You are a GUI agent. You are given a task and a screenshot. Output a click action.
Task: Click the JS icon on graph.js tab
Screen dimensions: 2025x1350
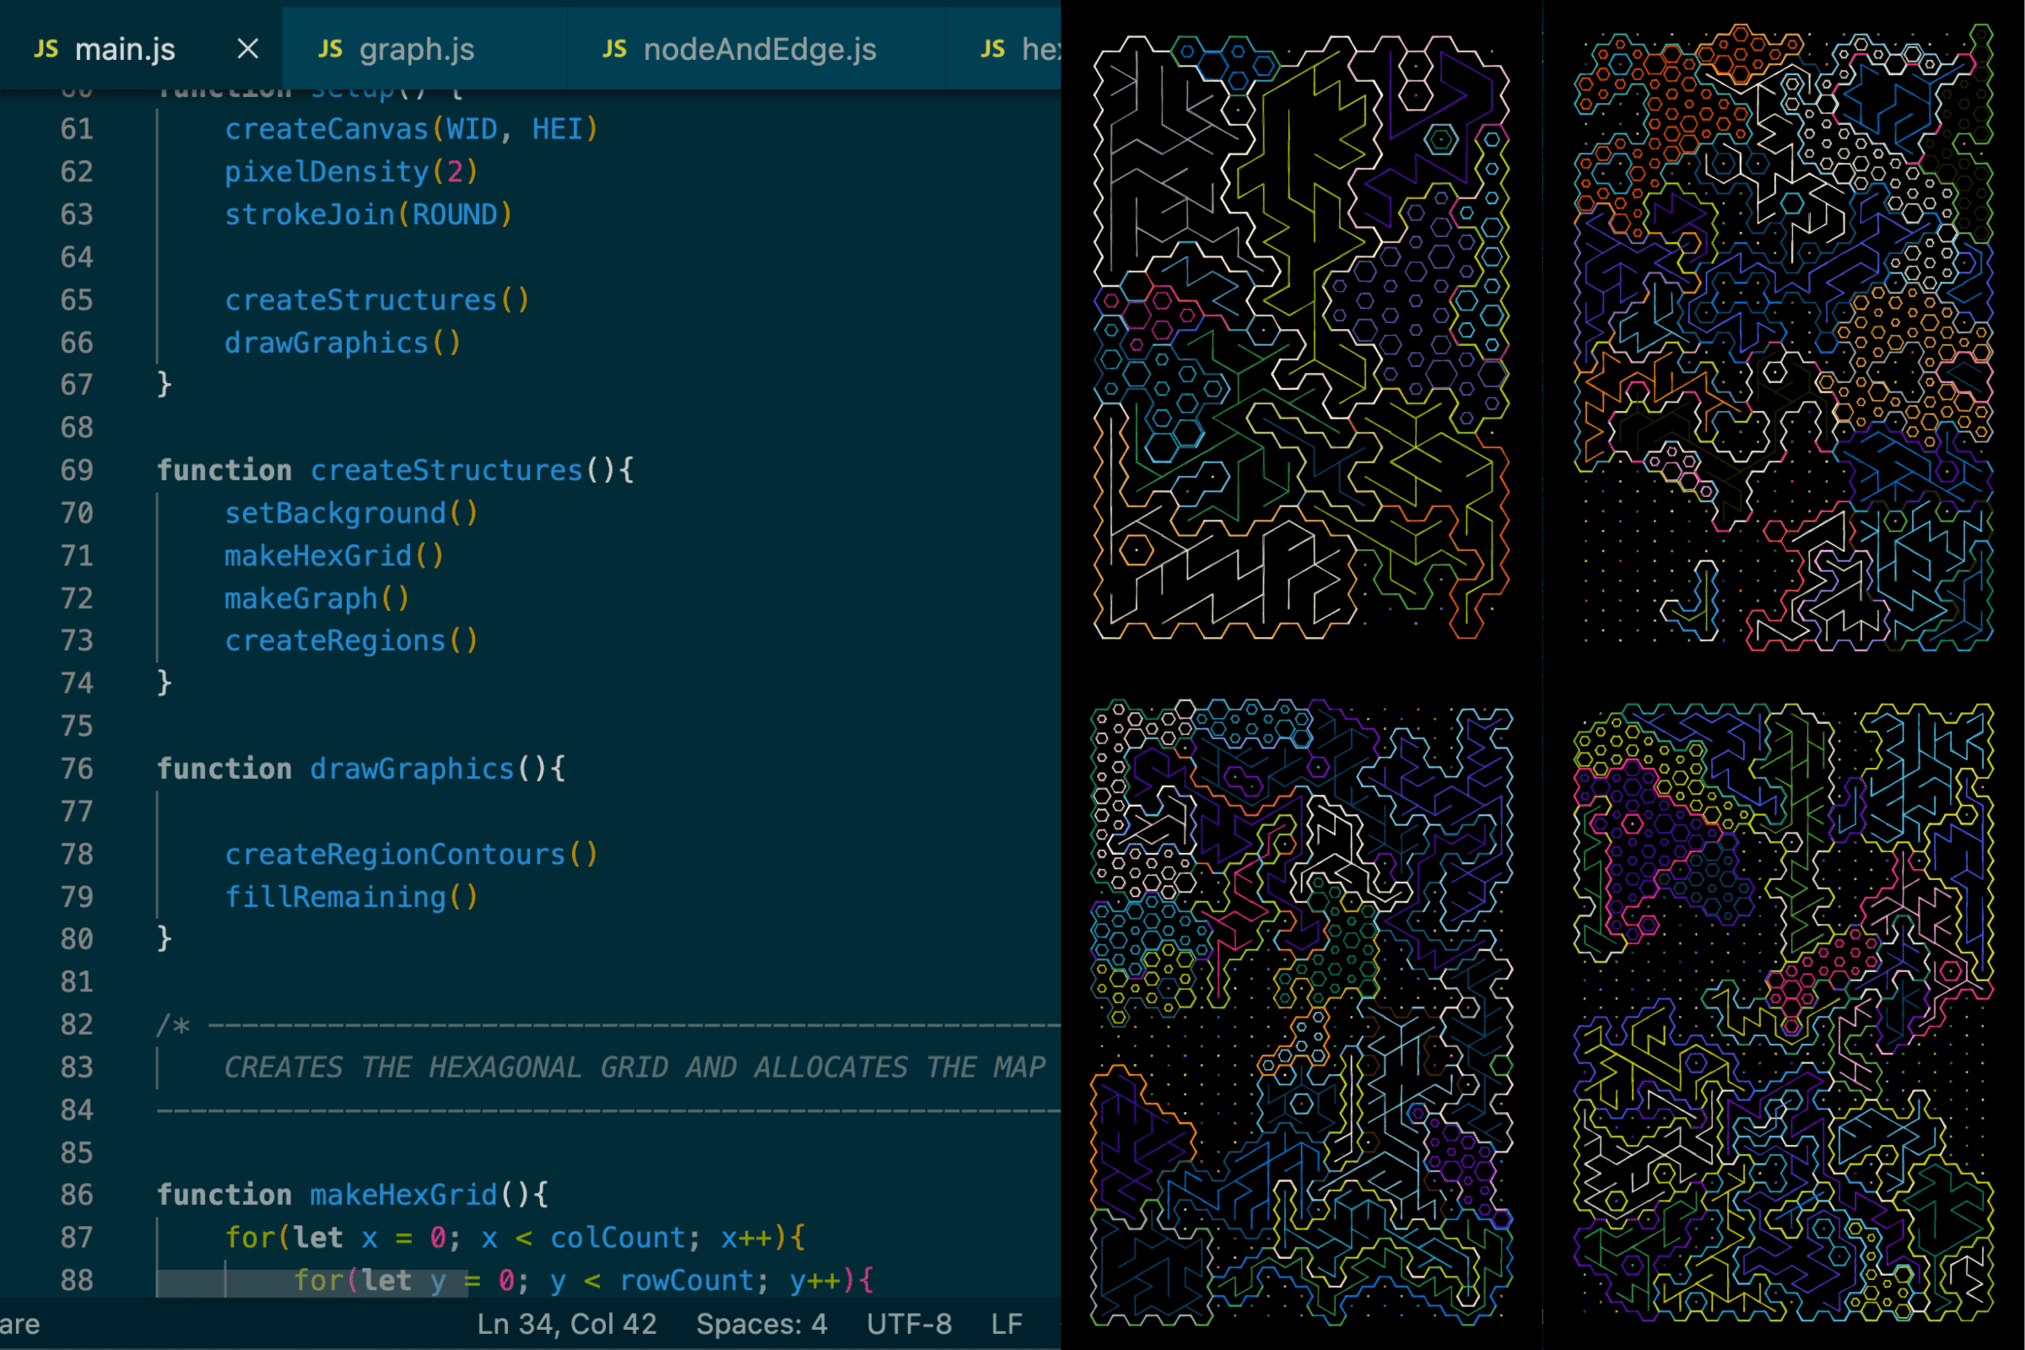point(330,49)
